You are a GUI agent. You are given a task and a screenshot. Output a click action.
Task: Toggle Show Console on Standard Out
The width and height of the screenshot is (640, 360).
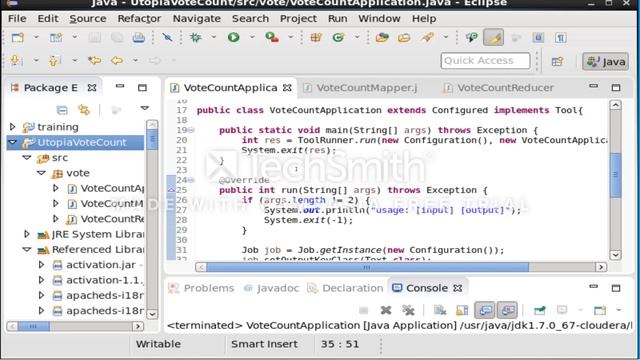point(484,311)
